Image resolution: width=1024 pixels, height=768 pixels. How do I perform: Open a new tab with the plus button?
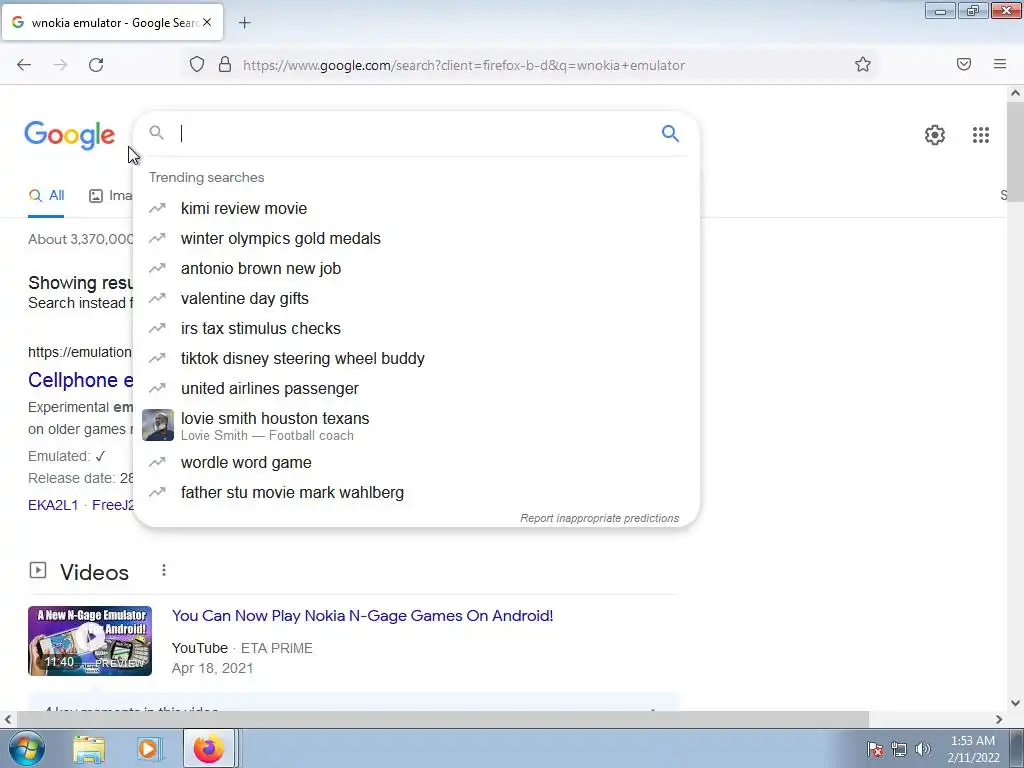pos(244,23)
